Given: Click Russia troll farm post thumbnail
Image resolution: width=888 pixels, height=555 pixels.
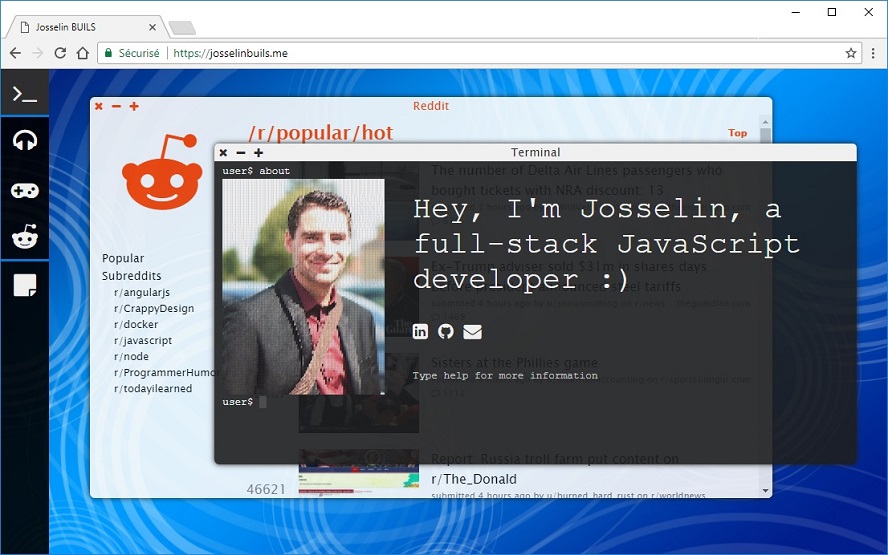Looking at the screenshot, I should click(x=358, y=472).
